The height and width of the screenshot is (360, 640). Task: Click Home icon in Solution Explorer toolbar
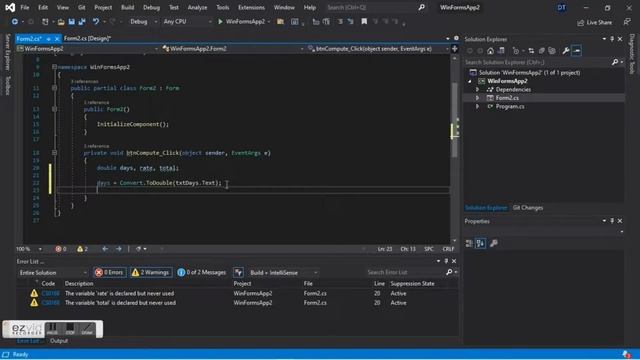[490, 51]
